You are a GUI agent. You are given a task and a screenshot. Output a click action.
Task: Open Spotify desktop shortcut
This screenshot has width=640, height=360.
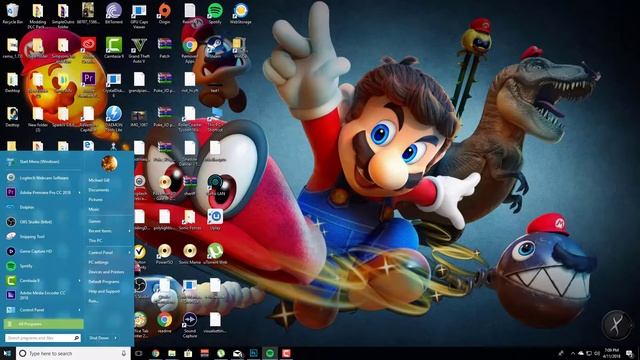tap(215, 14)
